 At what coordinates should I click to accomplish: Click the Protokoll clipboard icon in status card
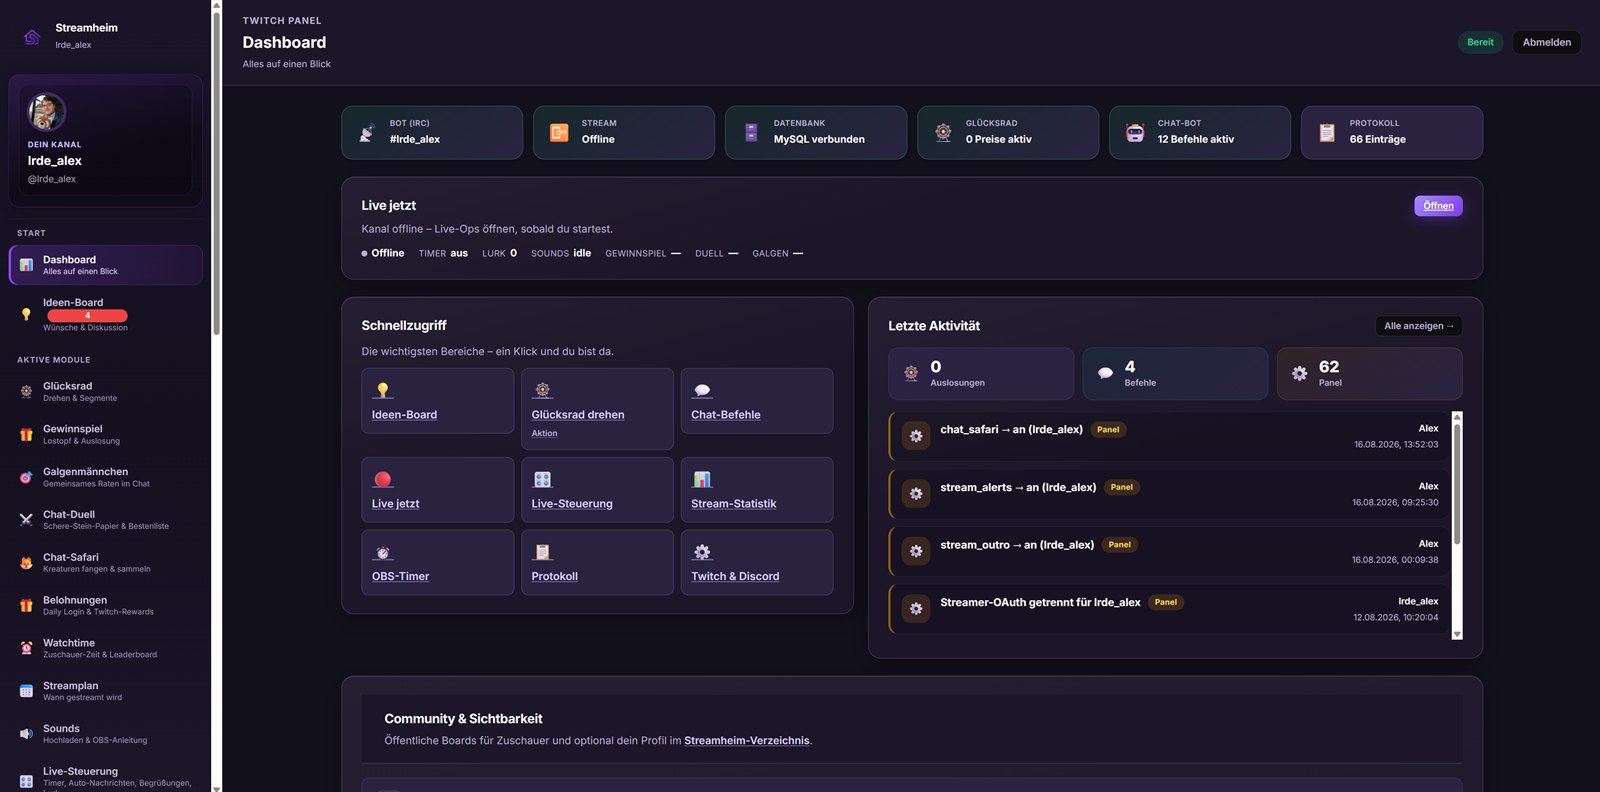1327,132
